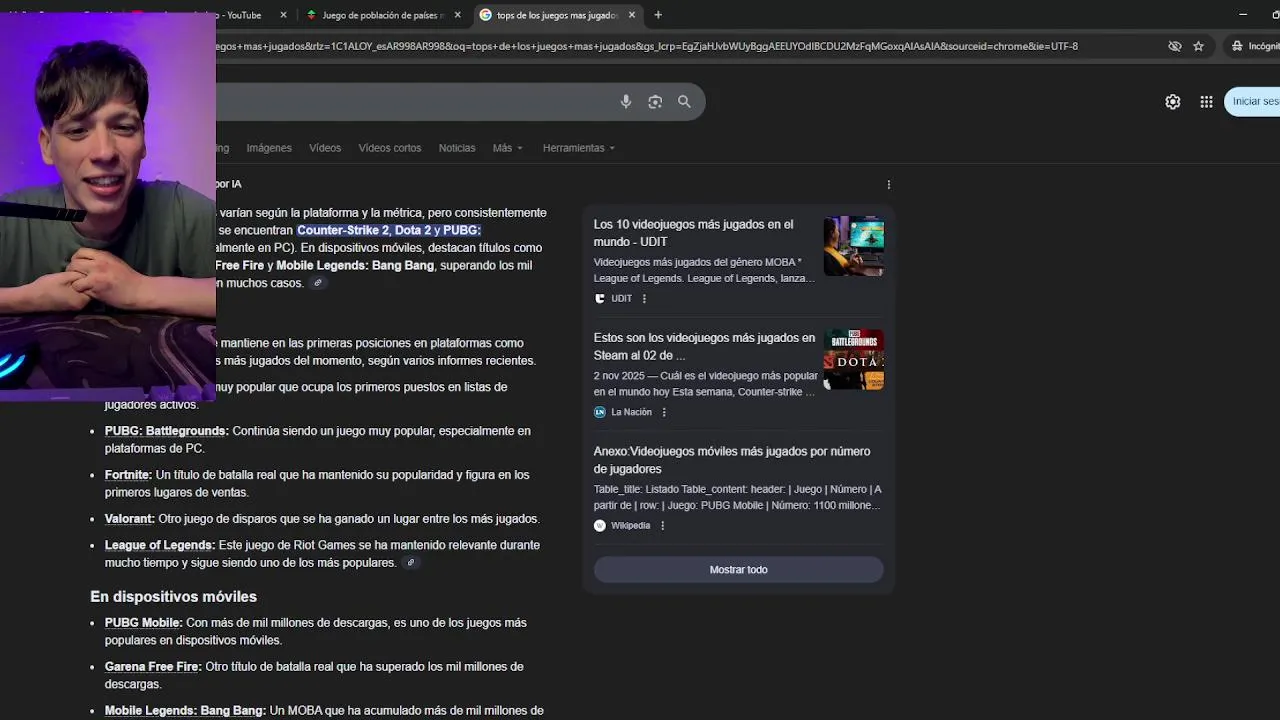Click the 'Fortnite:' term
1280x720 pixels.
pos(128,475)
